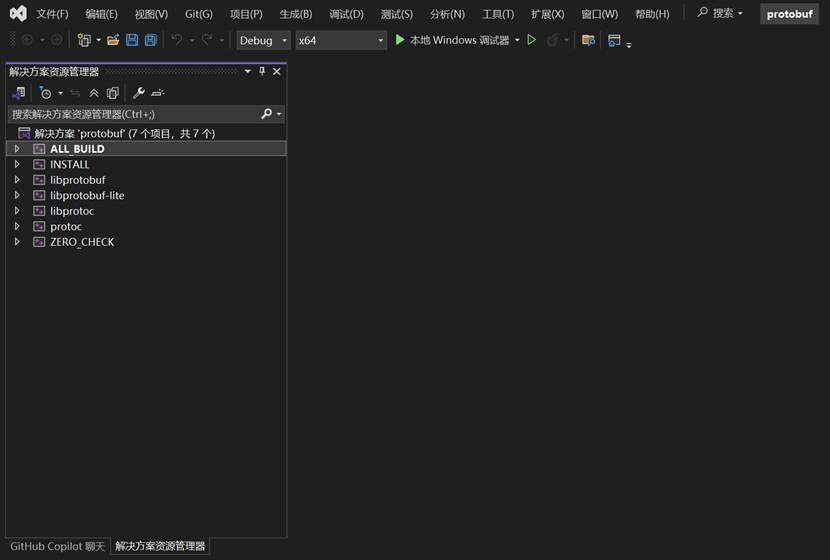Image resolution: width=830 pixels, height=560 pixels.
Task: Switch to the 解决方案资源管理器 bottom tab
Action: [160, 546]
